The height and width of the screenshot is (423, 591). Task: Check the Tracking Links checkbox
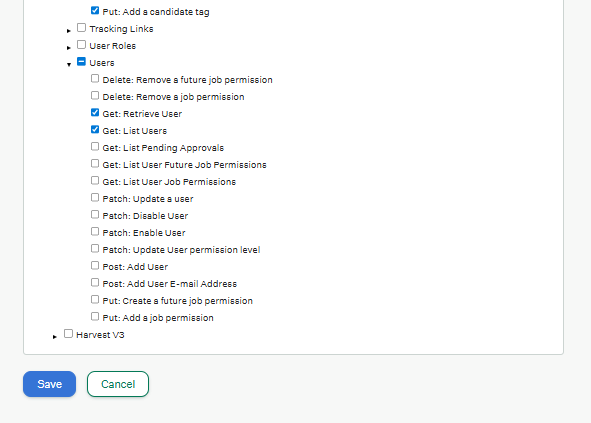(x=81, y=28)
